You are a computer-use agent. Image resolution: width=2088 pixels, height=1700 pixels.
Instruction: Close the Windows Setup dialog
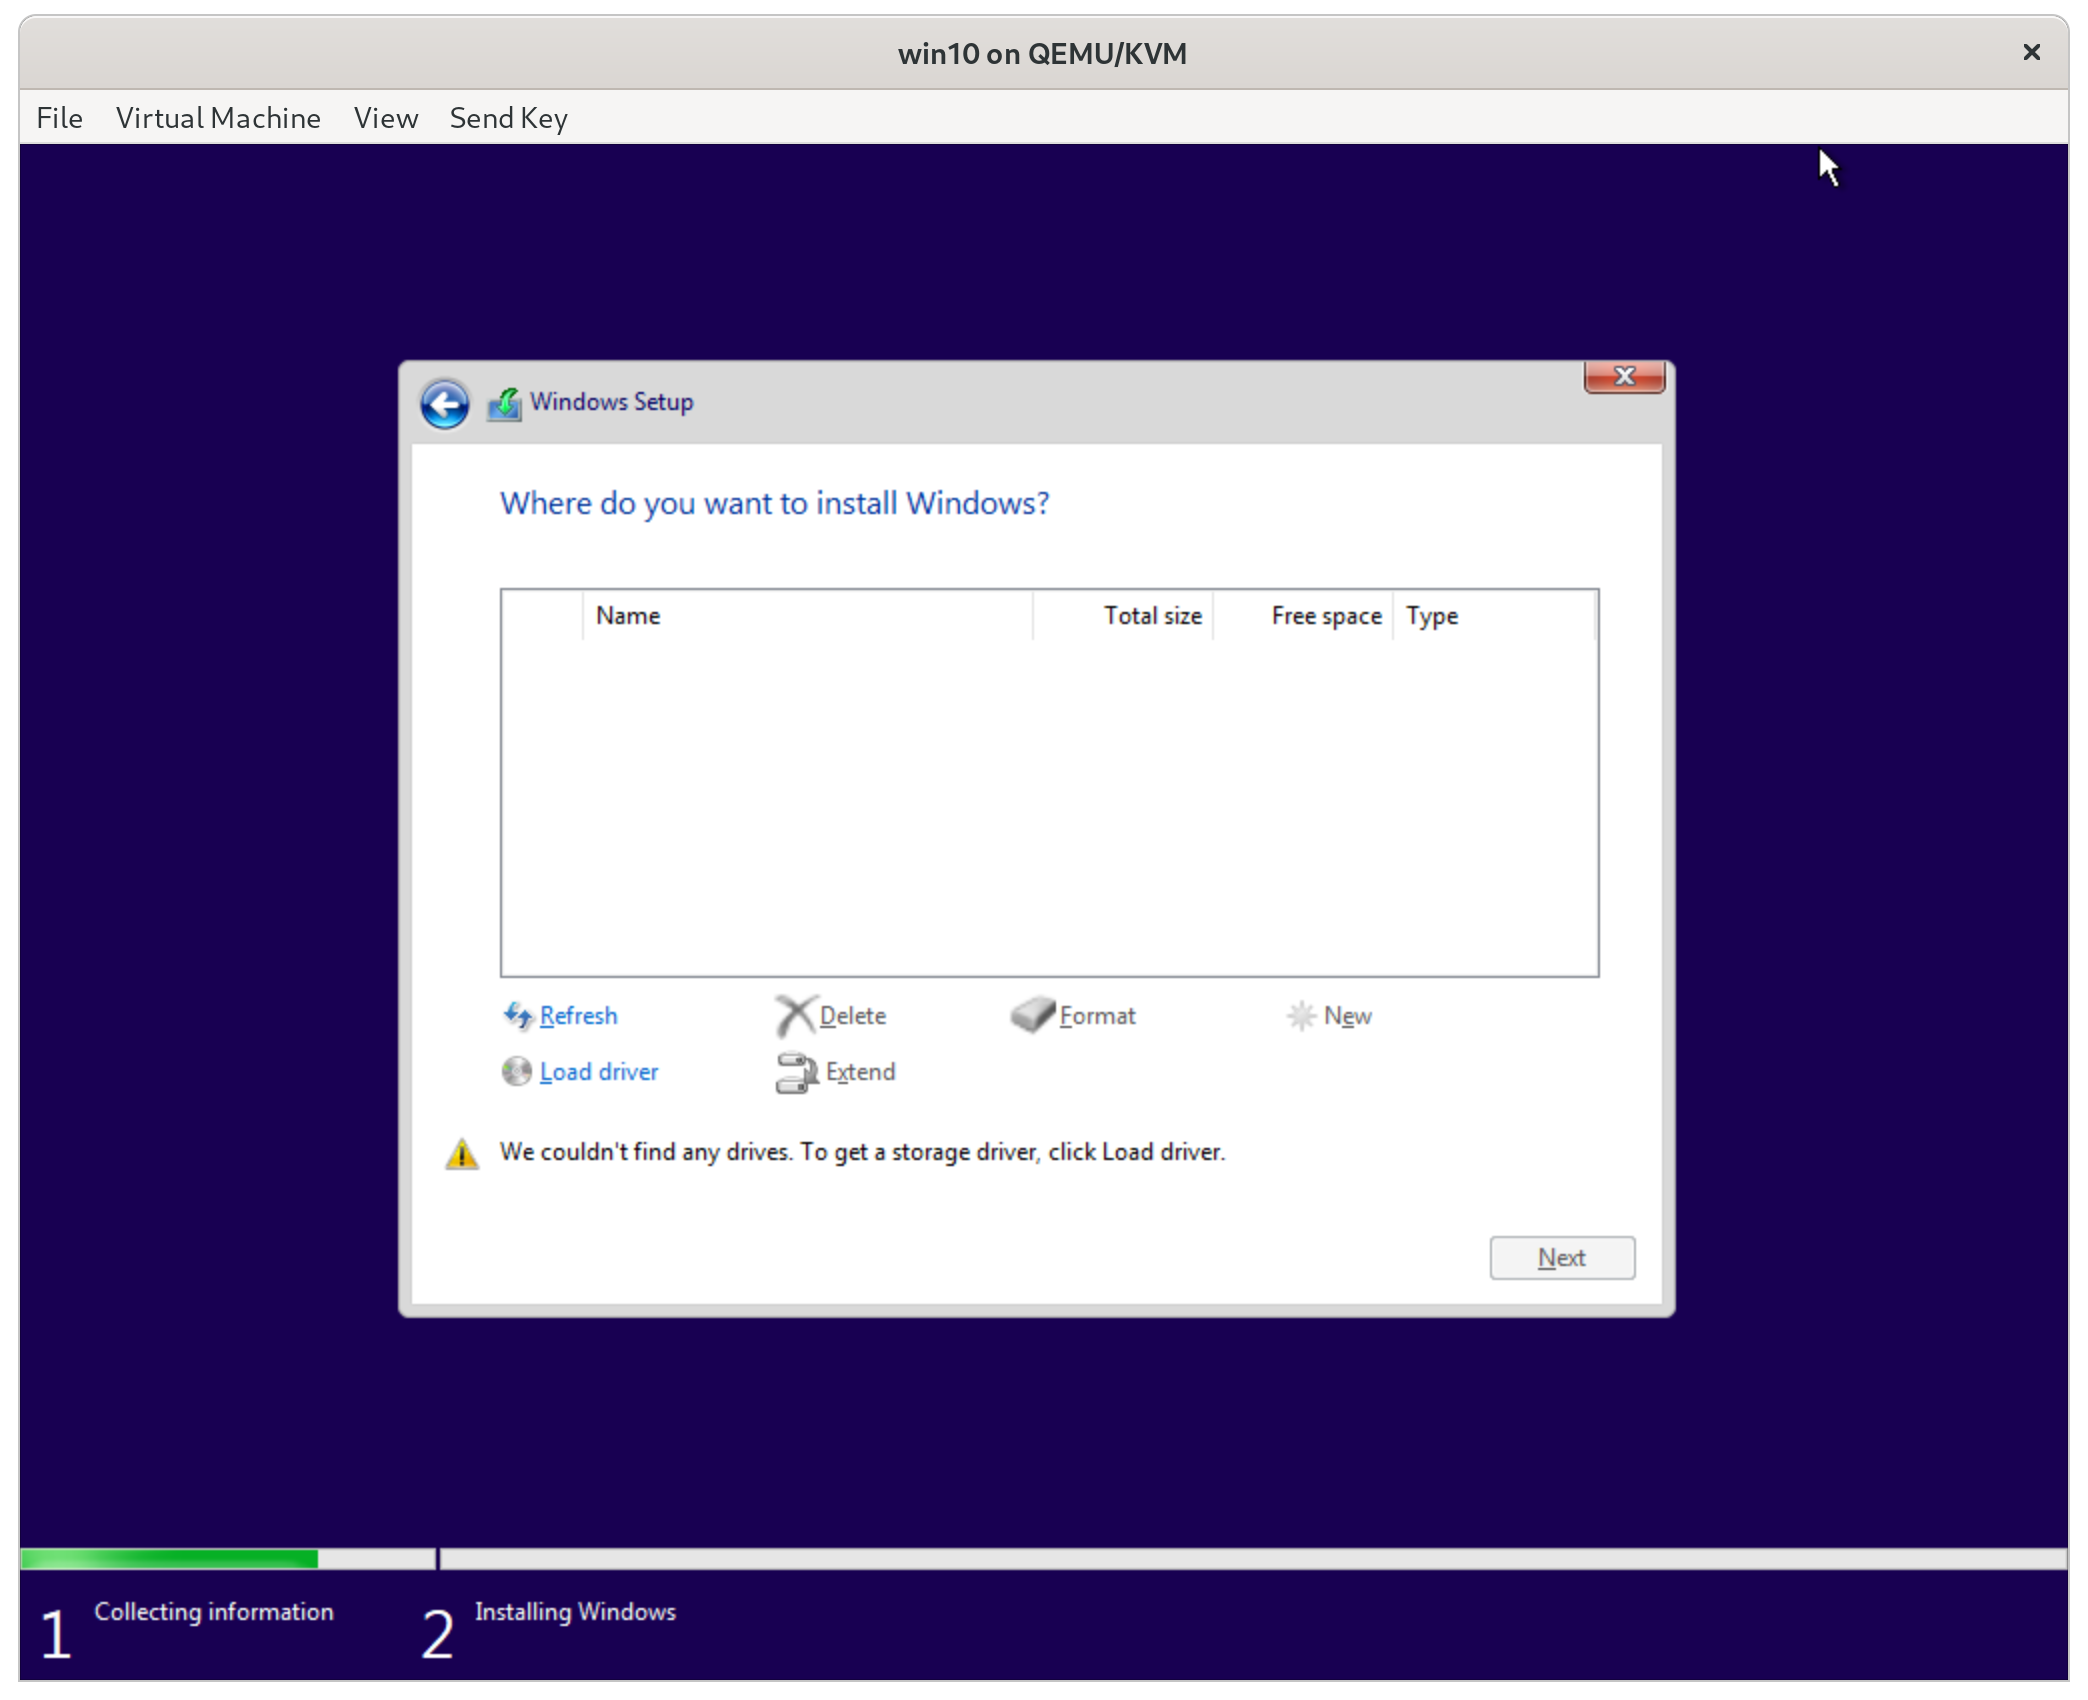tap(1623, 377)
